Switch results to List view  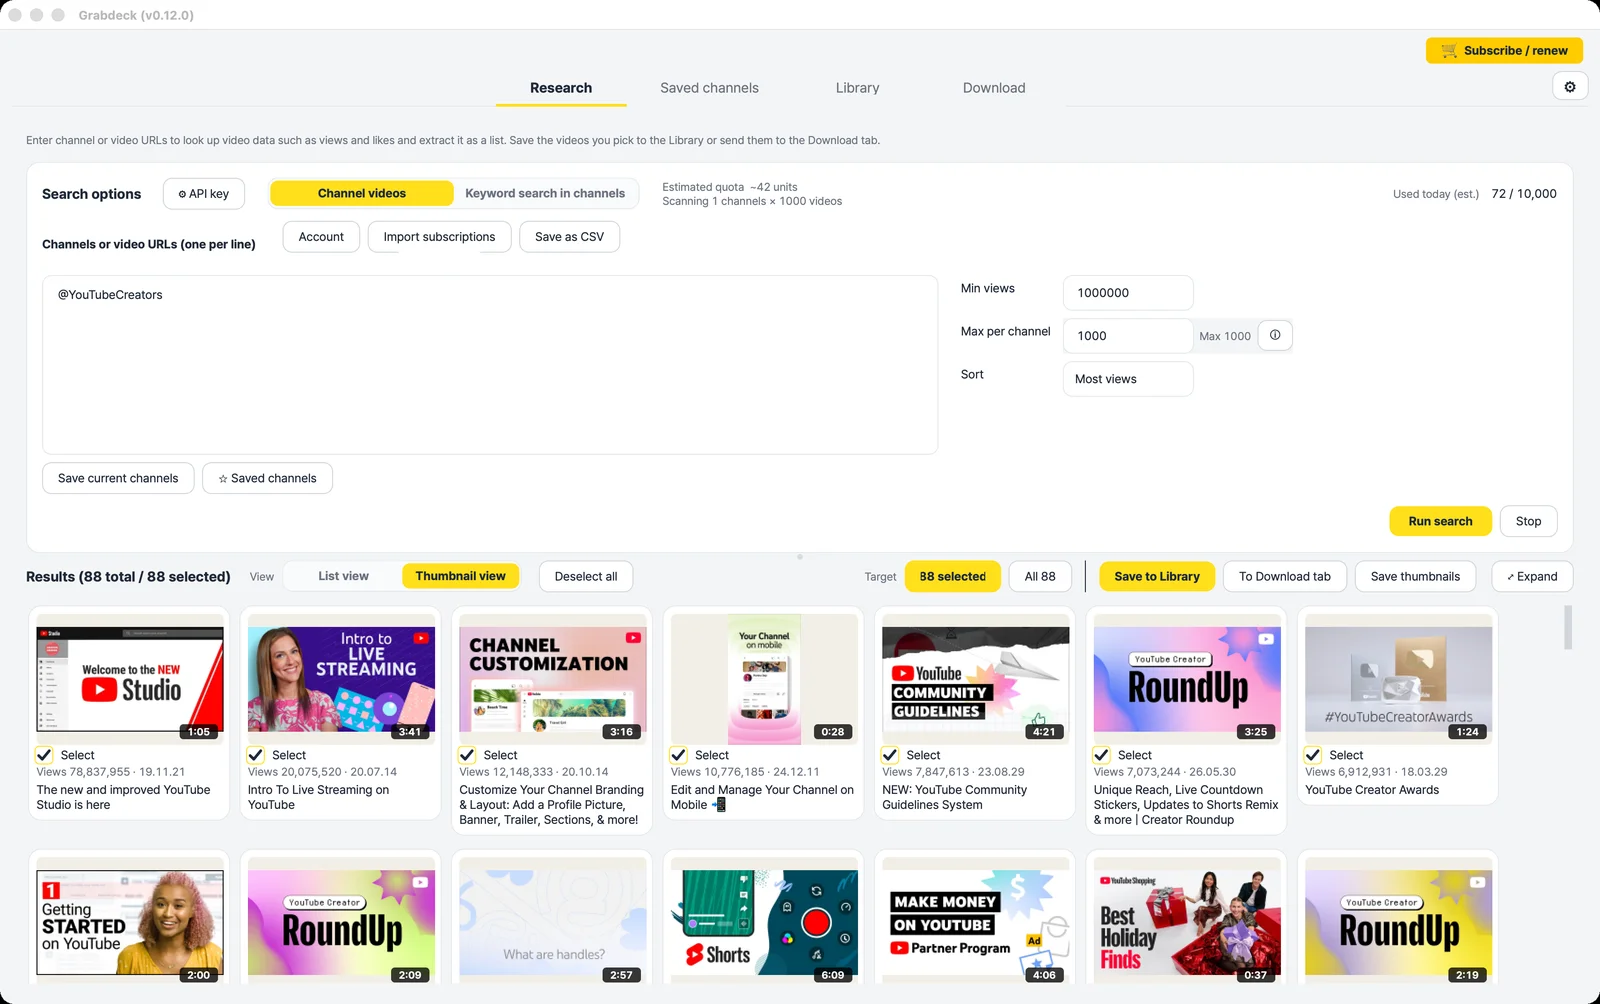coord(343,576)
